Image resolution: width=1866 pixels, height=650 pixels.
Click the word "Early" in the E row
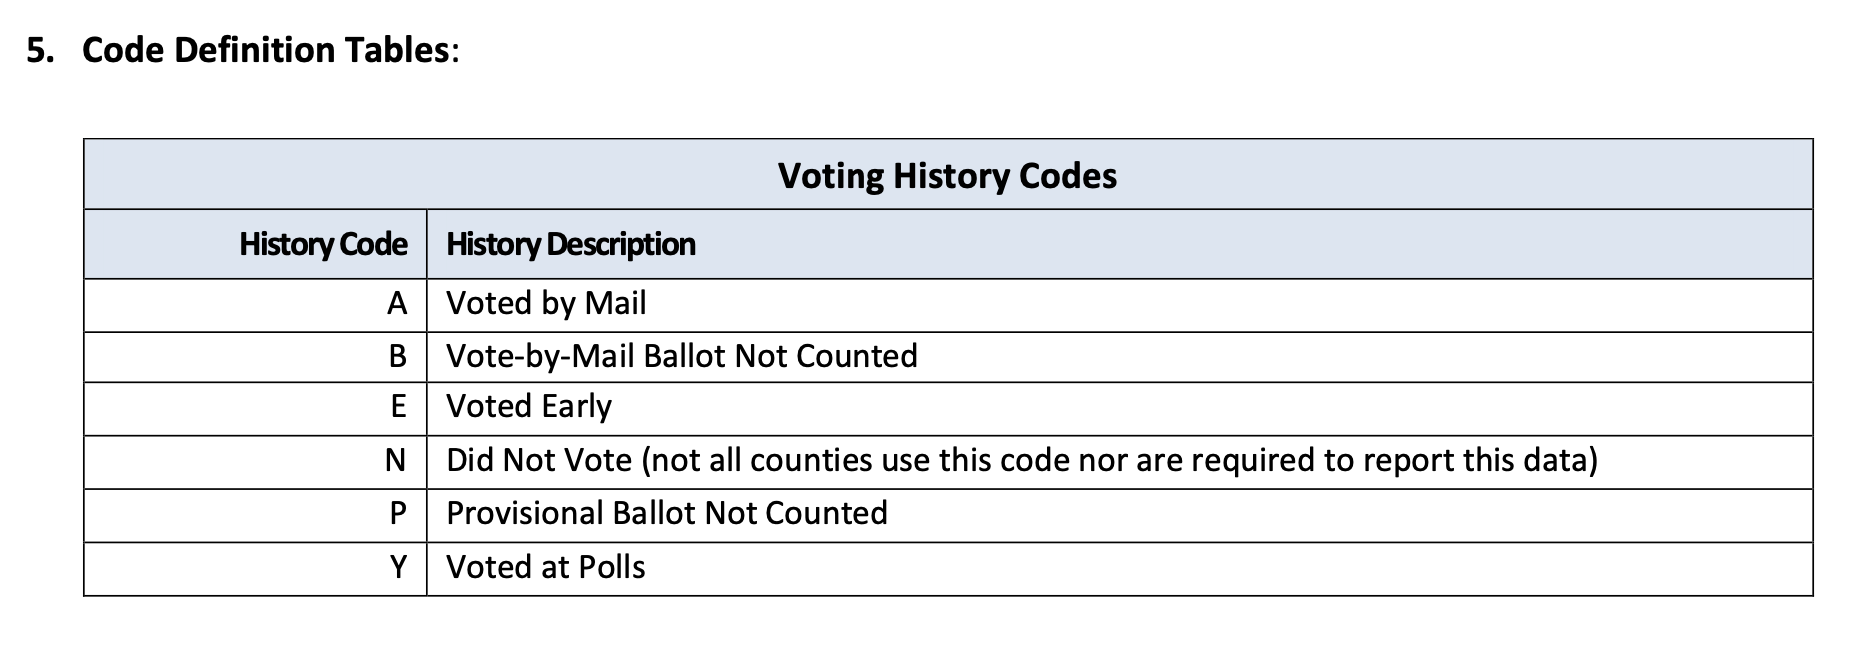tap(575, 407)
